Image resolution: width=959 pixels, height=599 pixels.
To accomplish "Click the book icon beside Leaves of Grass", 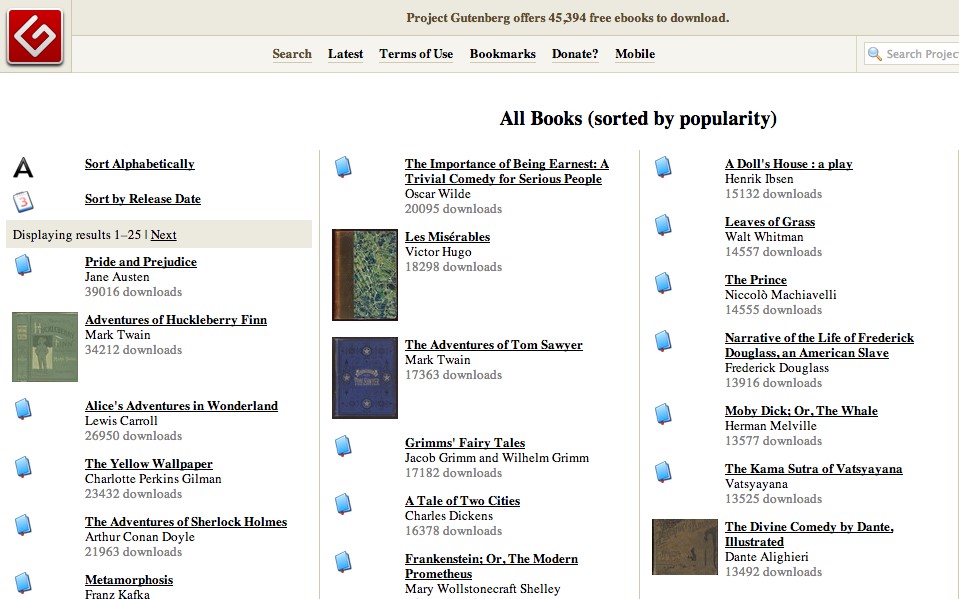I will 663,225.
